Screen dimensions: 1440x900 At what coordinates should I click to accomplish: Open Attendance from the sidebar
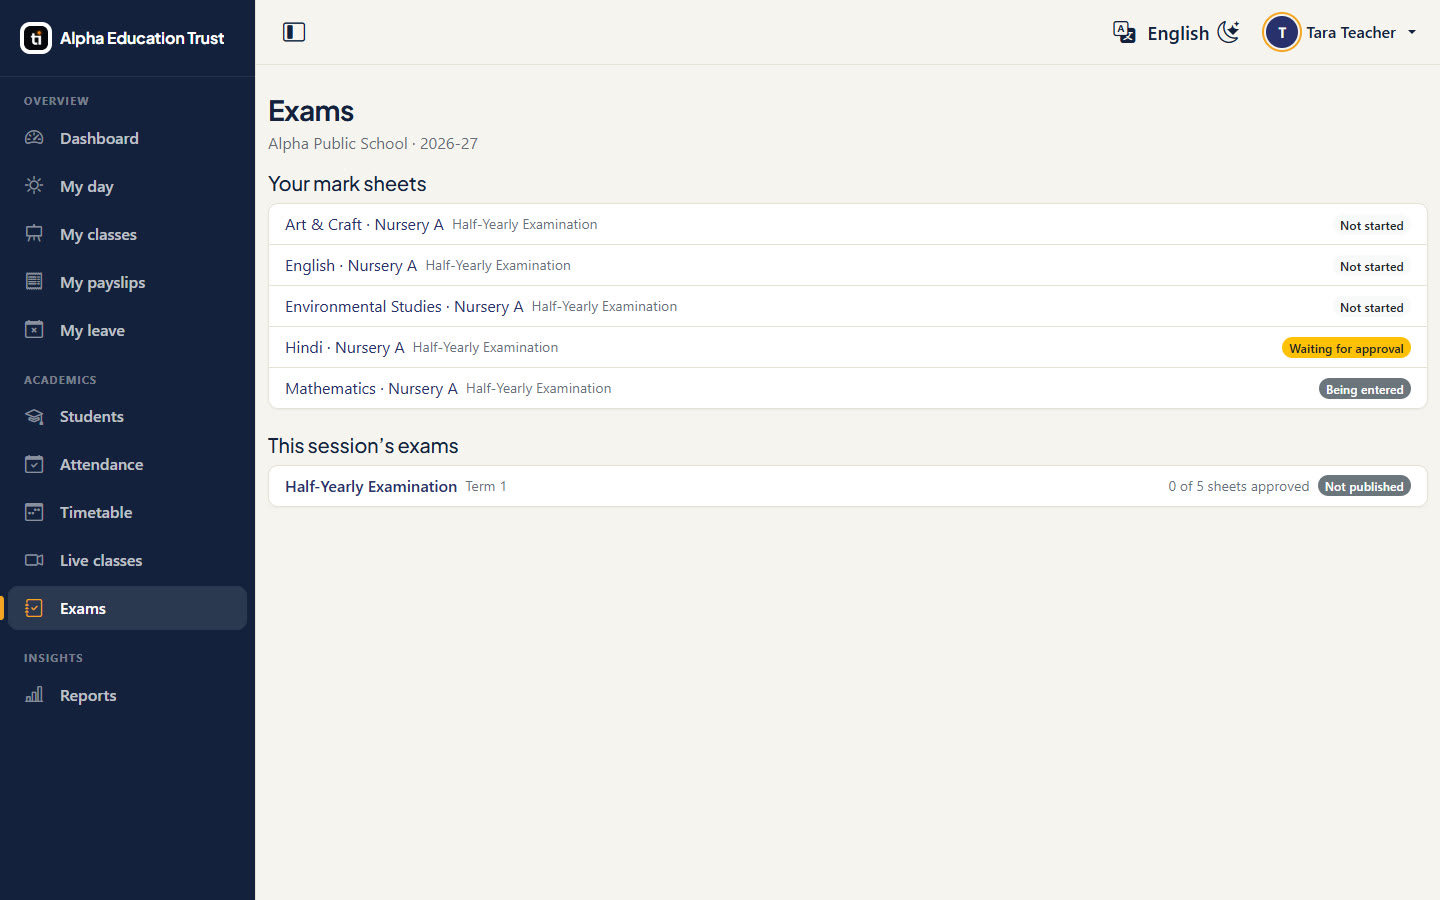(x=127, y=464)
